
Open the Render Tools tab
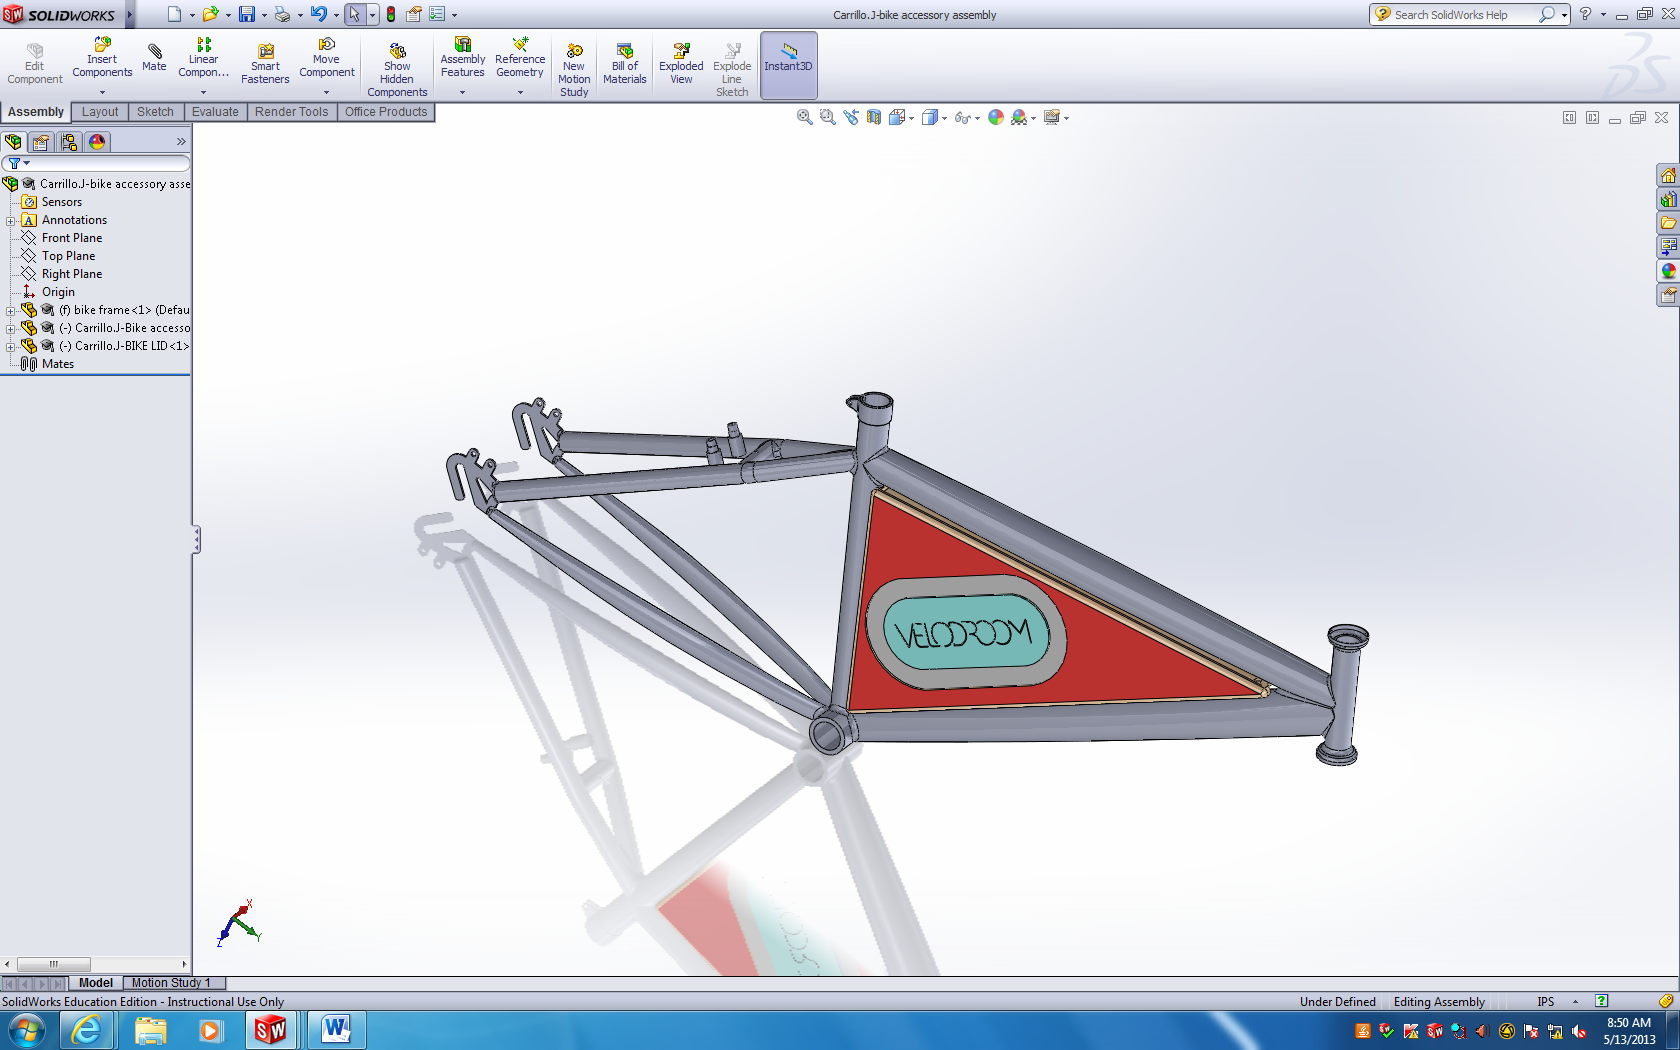pyautogui.click(x=291, y=112)
